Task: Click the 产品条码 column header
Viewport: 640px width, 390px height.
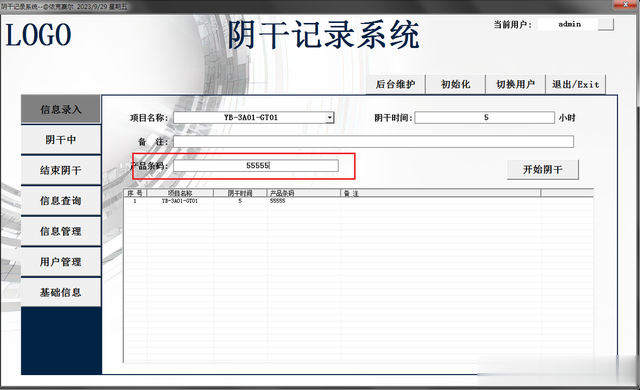Action: pos(304,193)
